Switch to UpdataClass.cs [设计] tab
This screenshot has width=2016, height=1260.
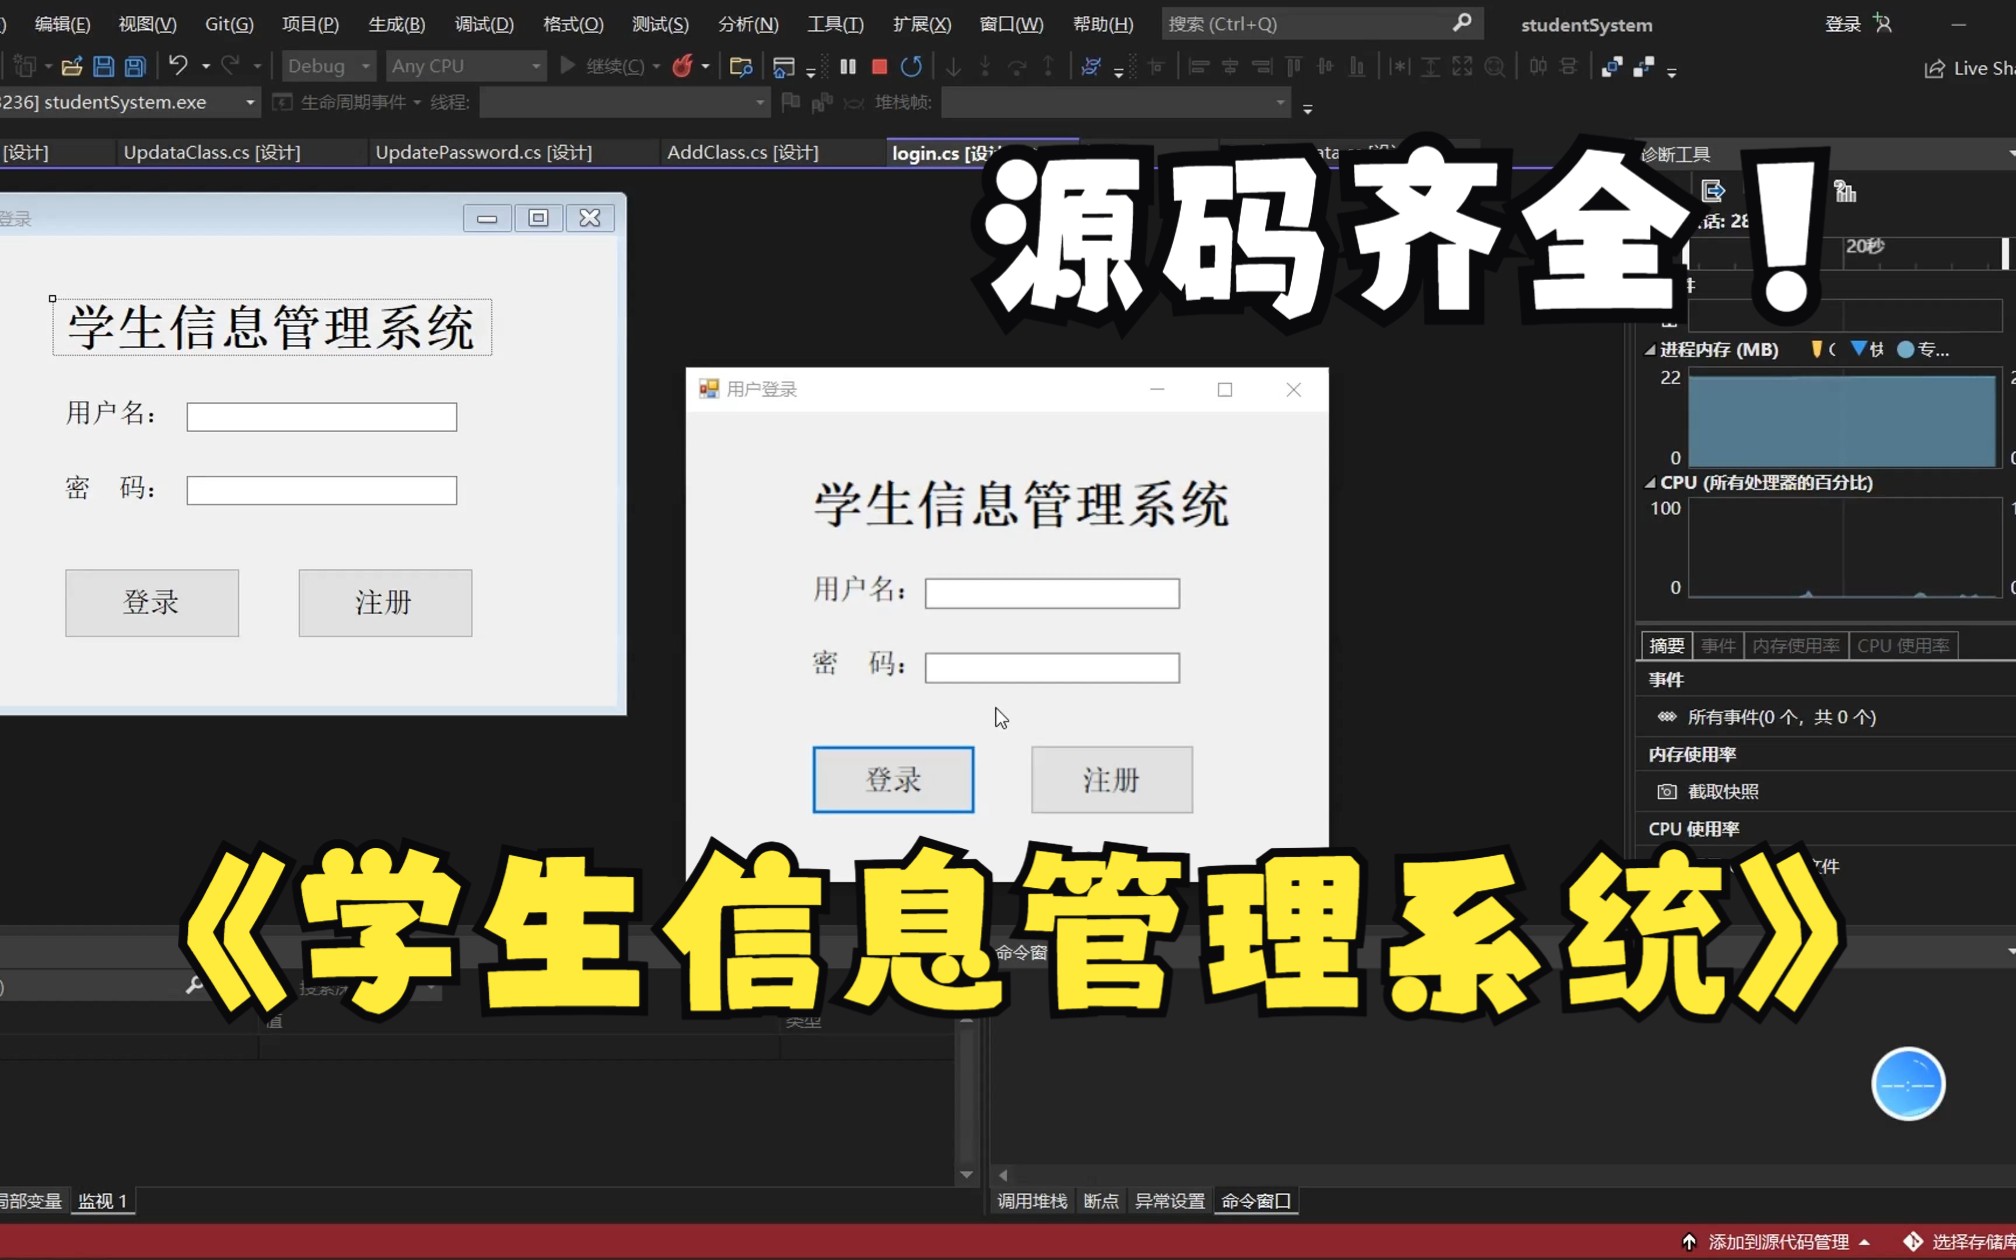click(212, 152)
